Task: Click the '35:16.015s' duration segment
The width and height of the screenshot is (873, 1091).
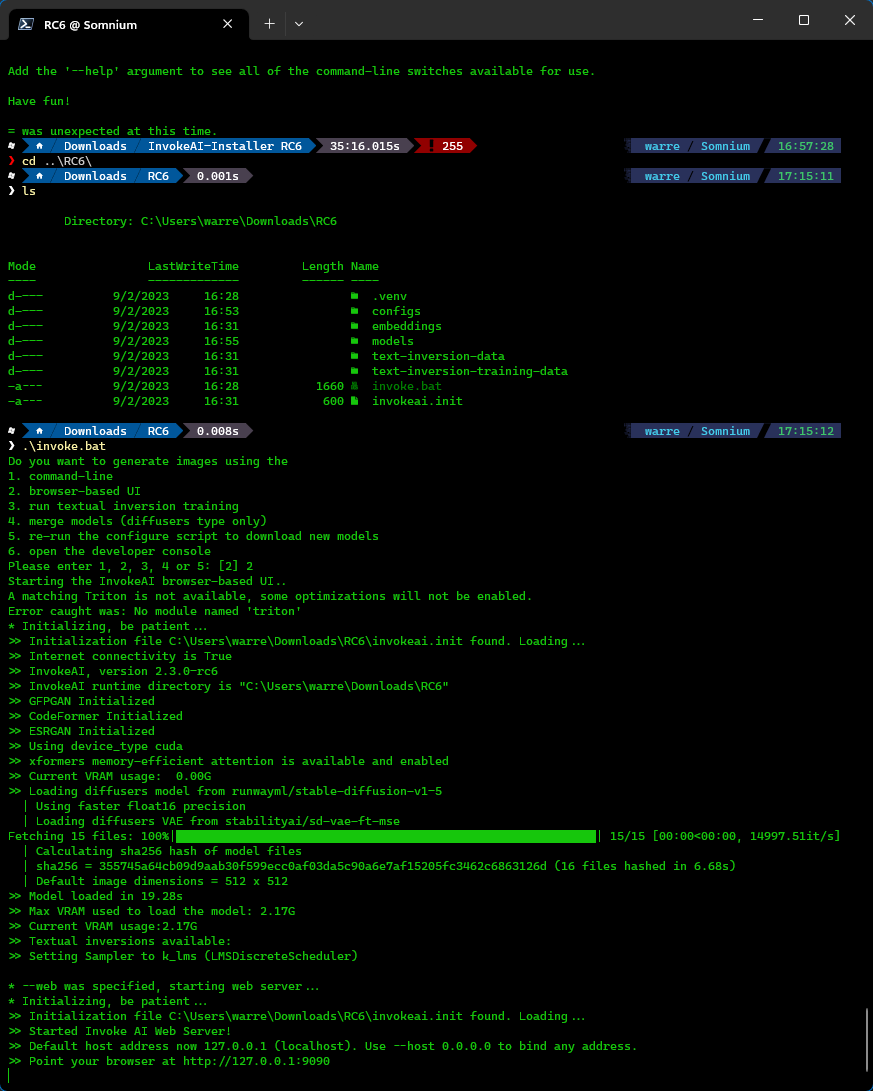Action: (365, 146)
